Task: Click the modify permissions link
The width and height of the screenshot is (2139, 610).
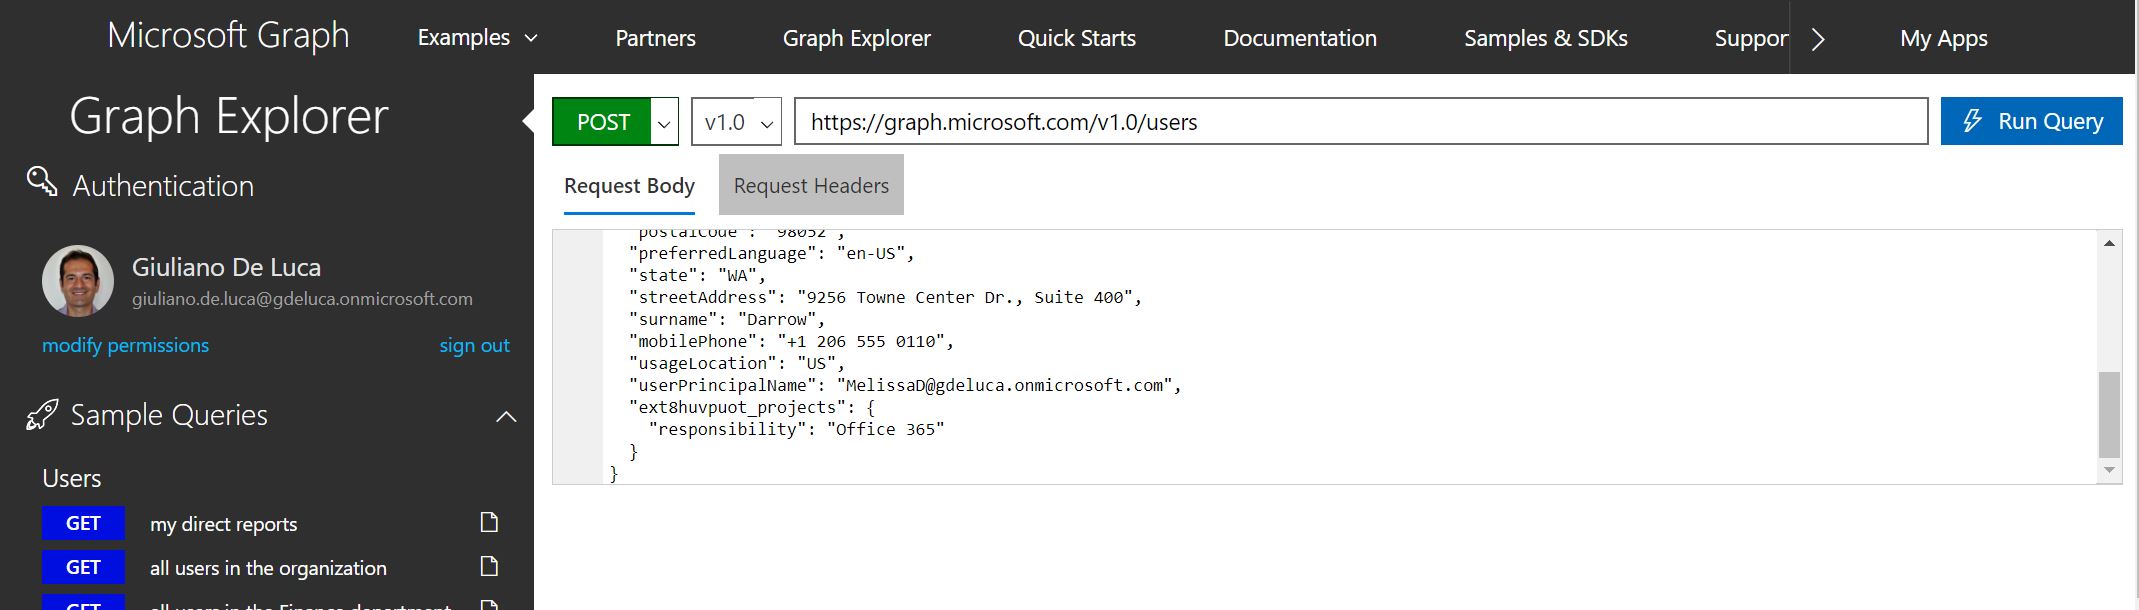Action: point(125,345)
